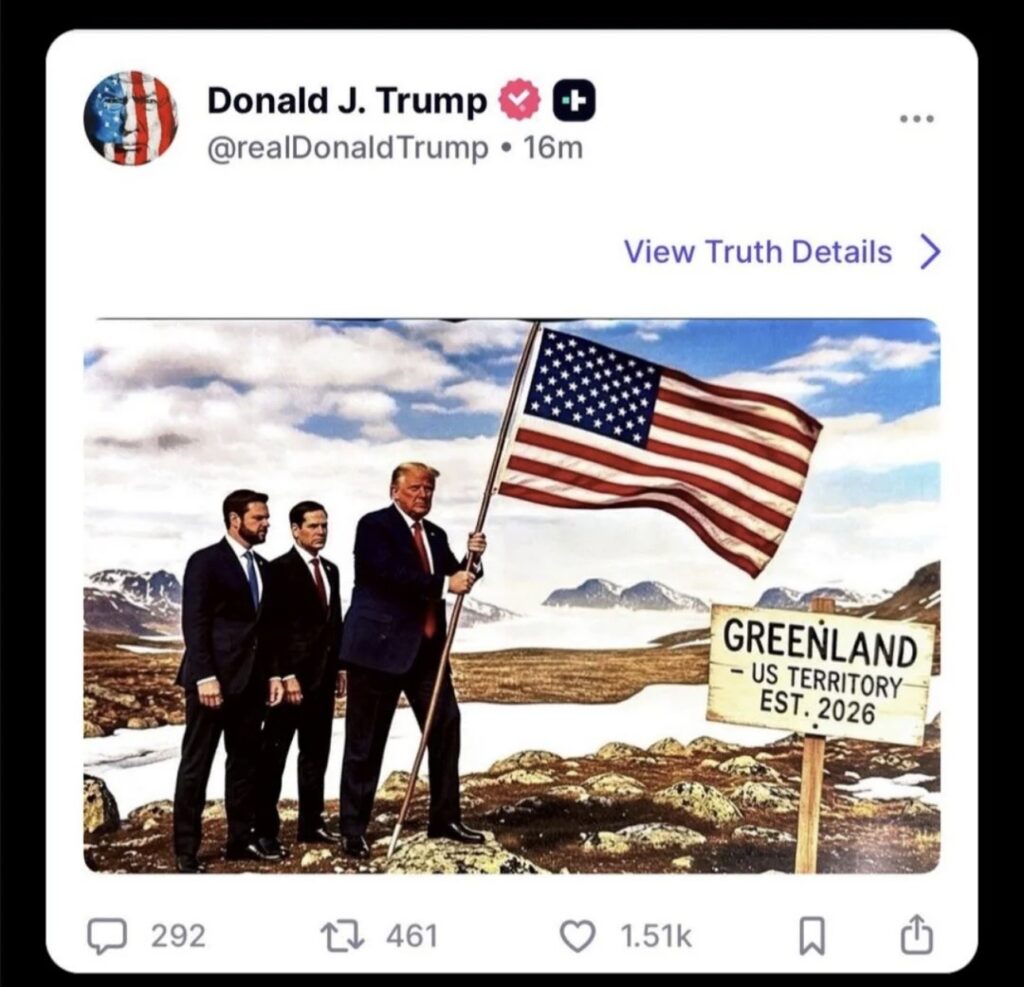The image size is (1024, 987).
Task: View the 292 replies count
Action: [x=178, y=935]
